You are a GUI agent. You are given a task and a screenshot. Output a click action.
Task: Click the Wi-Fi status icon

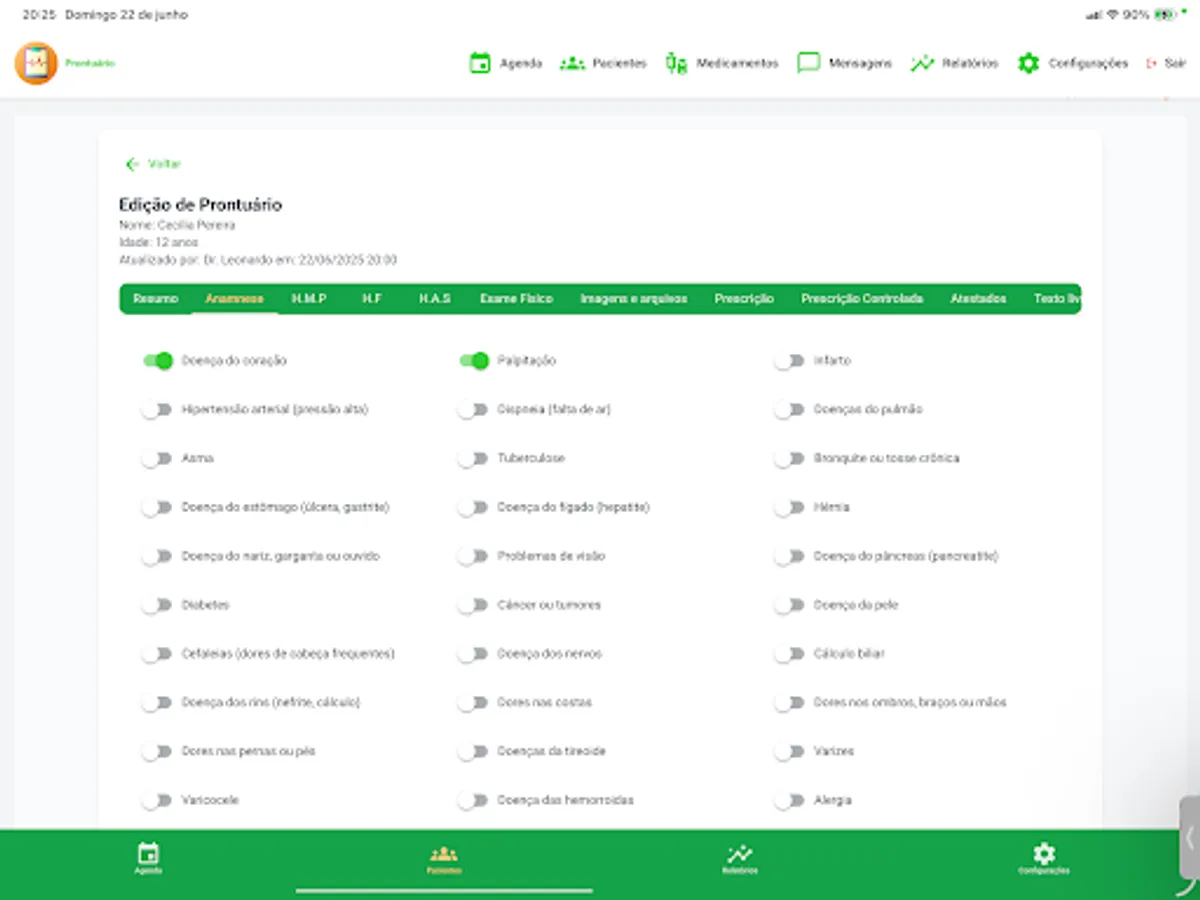pyautogui.click(x=1112, y=15)
